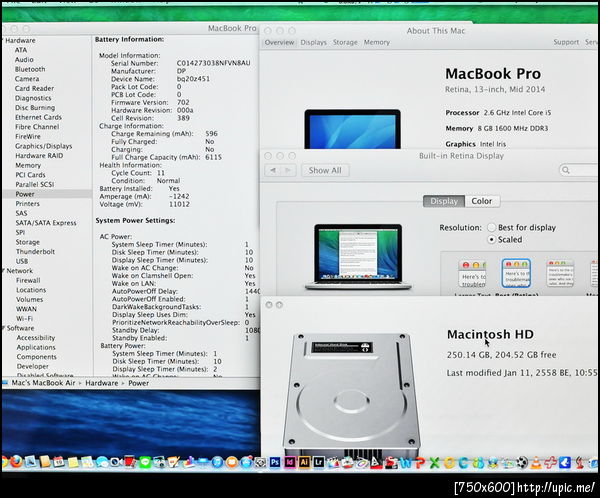Screen dimensions: 600x498
Task: Switch to the Color tab
Action: (x=482, y=201)
